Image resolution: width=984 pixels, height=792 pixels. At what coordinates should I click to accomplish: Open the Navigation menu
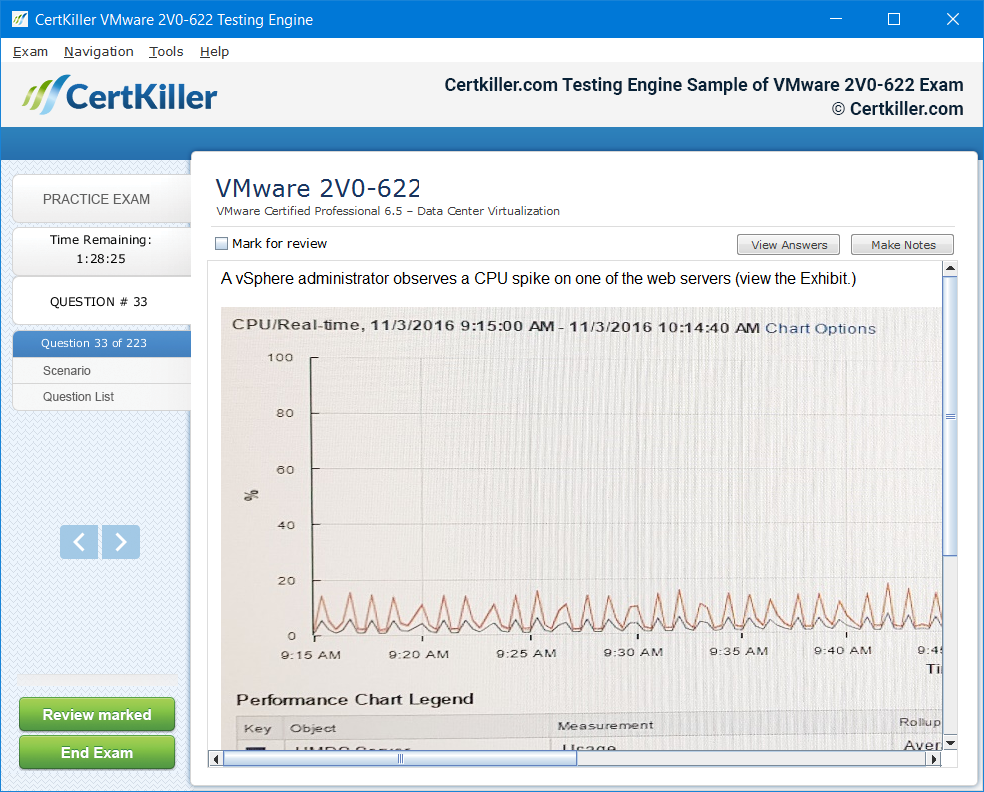point(99,51)
